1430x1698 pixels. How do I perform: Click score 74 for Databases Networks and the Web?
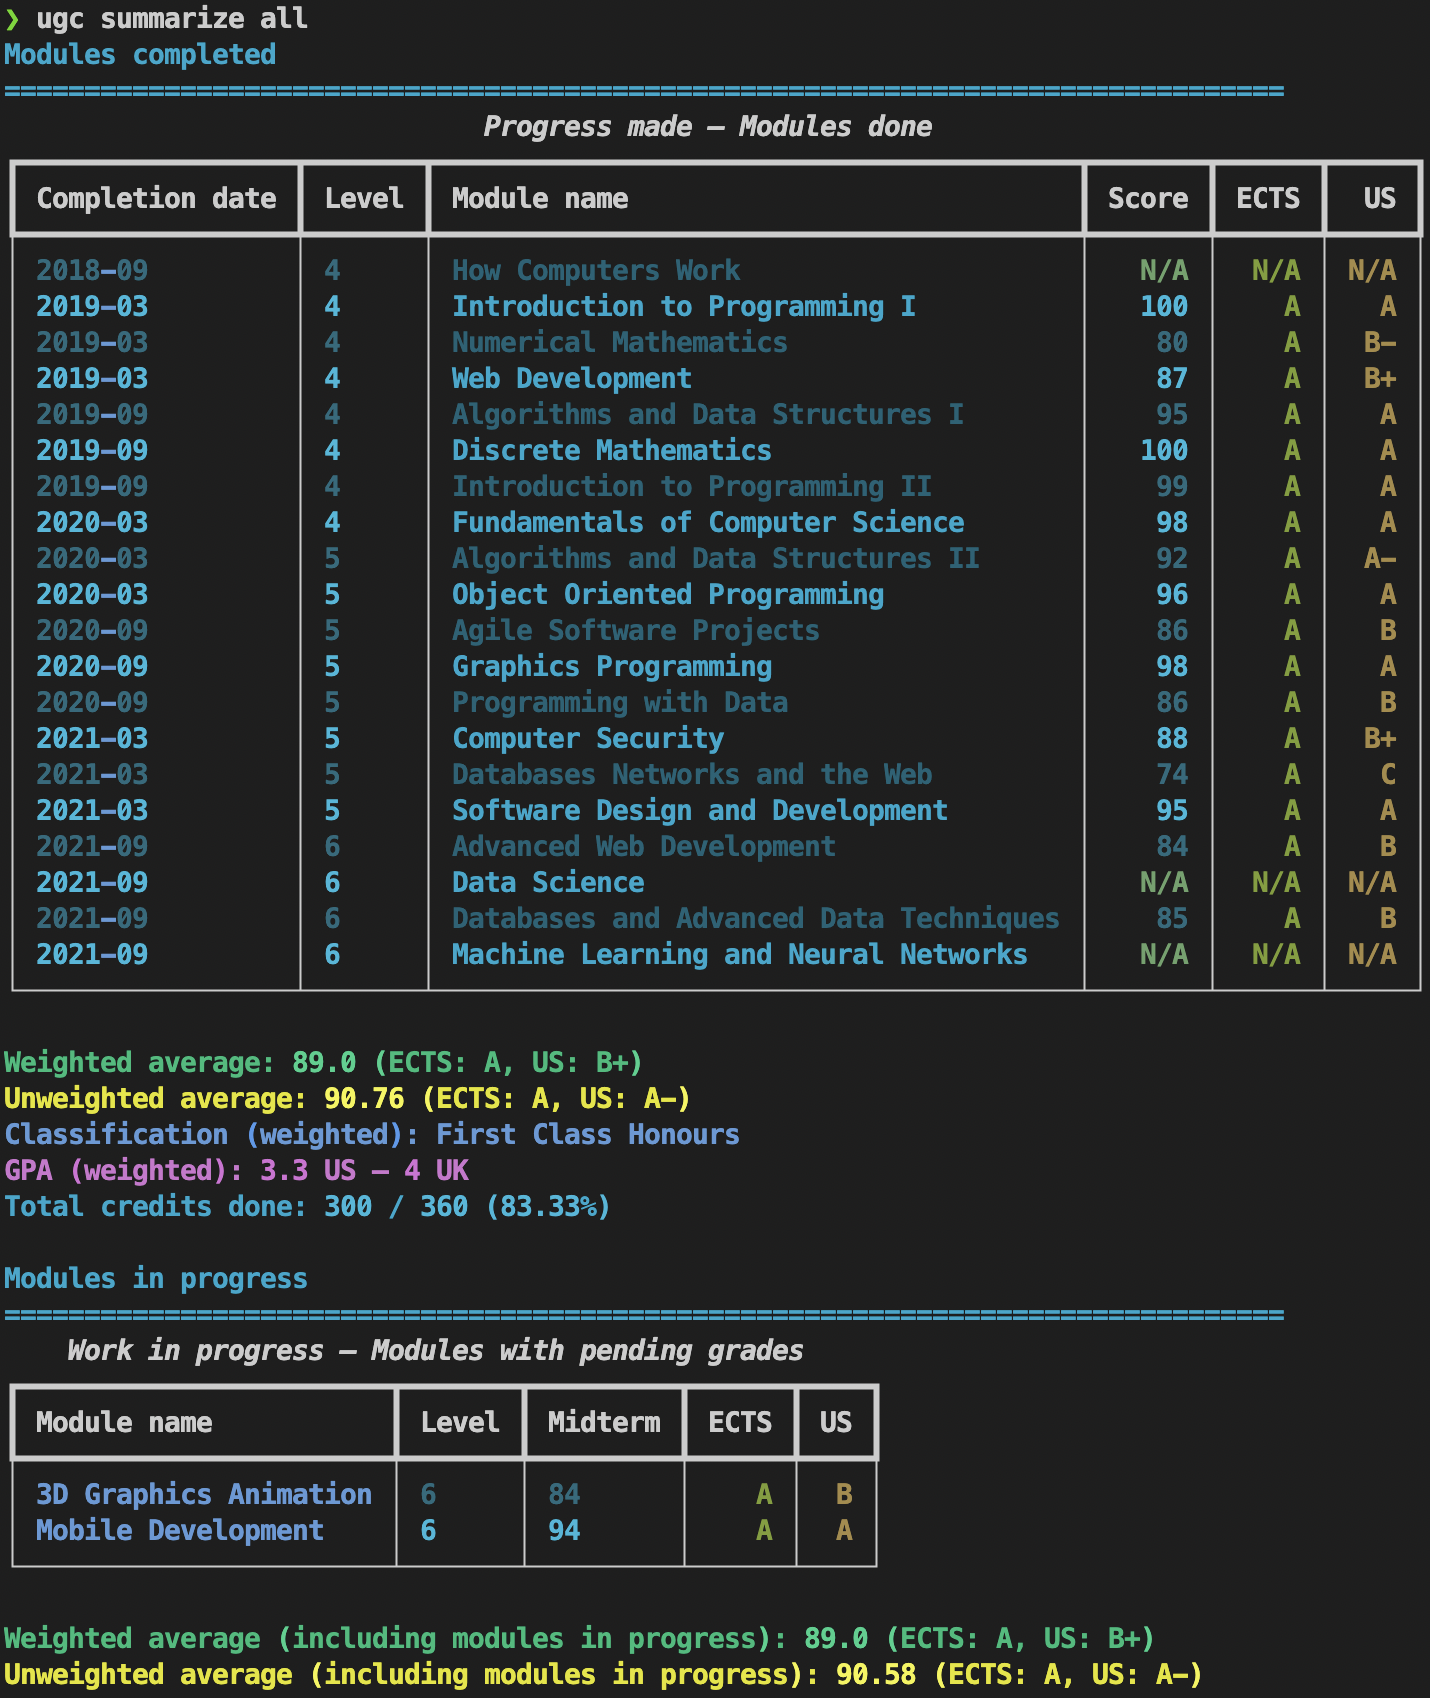1171,775
